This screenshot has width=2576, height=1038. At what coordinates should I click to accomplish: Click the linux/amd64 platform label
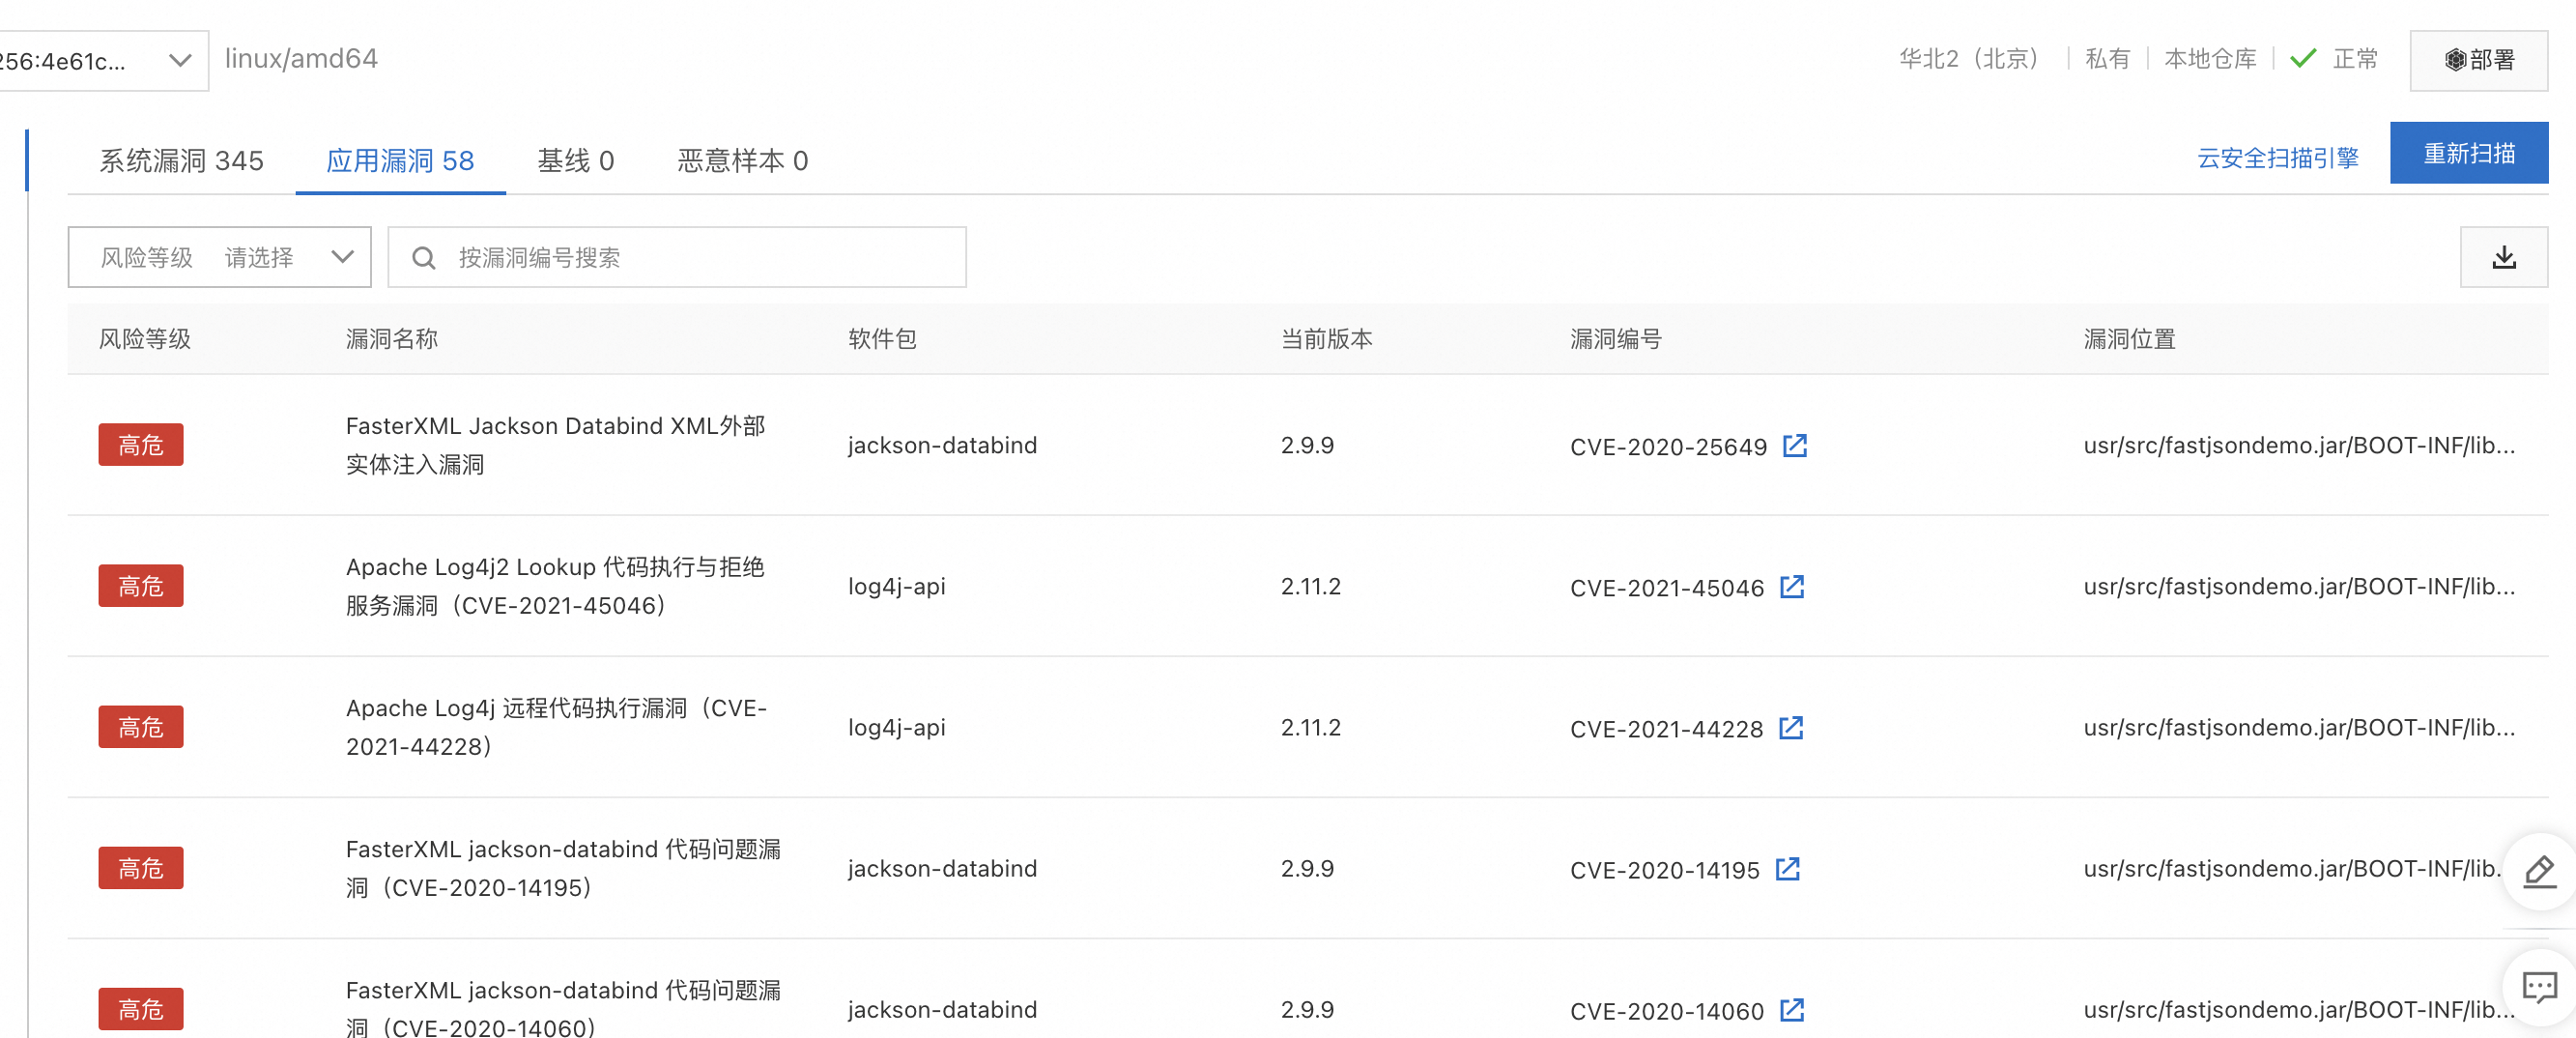point(301,58)
